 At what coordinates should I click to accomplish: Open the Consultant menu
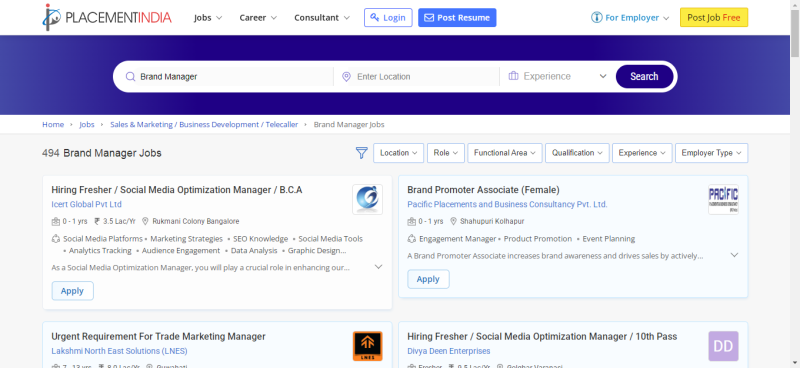[322, 17]
